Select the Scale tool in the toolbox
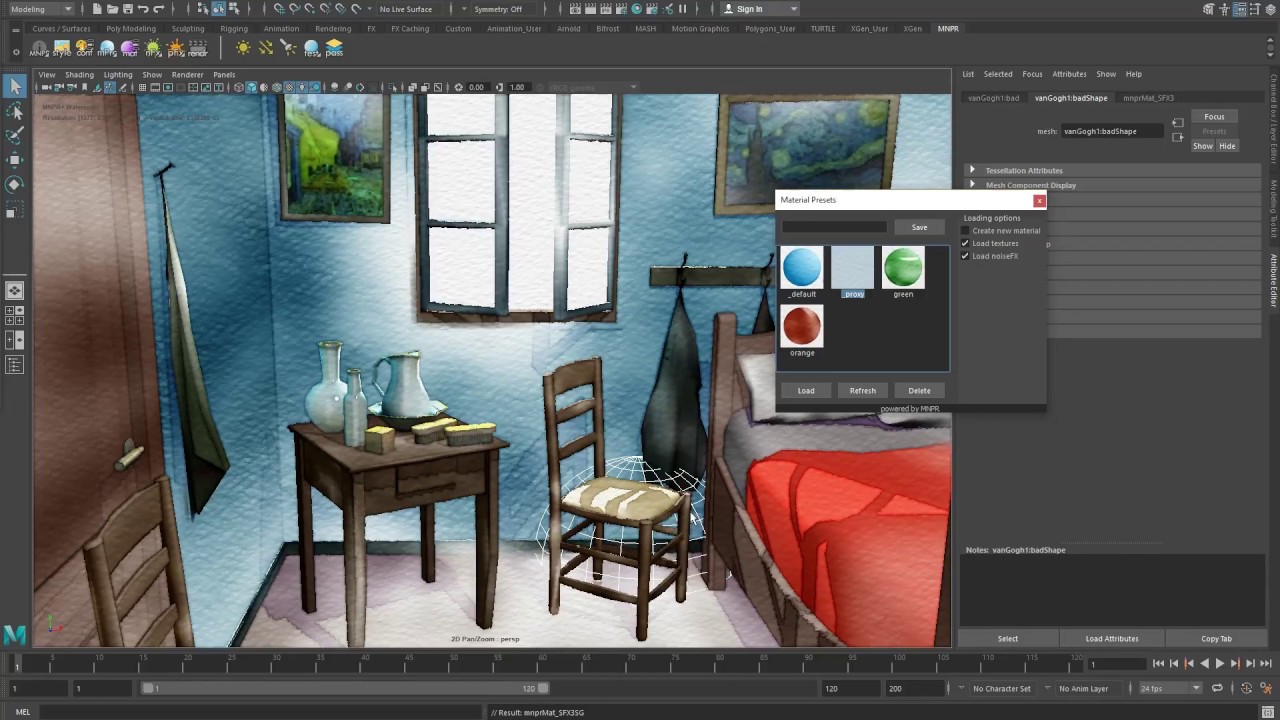 pyautogui.click(x=14, y=210)
